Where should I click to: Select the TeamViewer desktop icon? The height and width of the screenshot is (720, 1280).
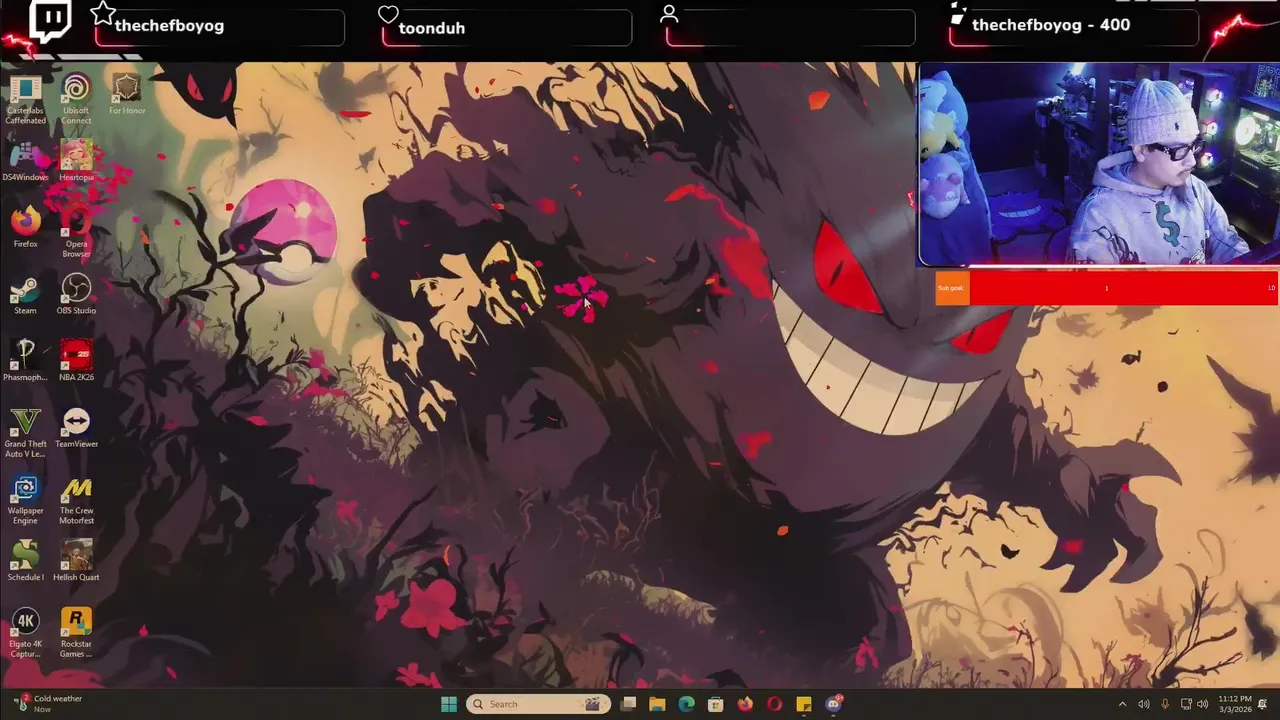pyautogui.click(x=76, y=428)
